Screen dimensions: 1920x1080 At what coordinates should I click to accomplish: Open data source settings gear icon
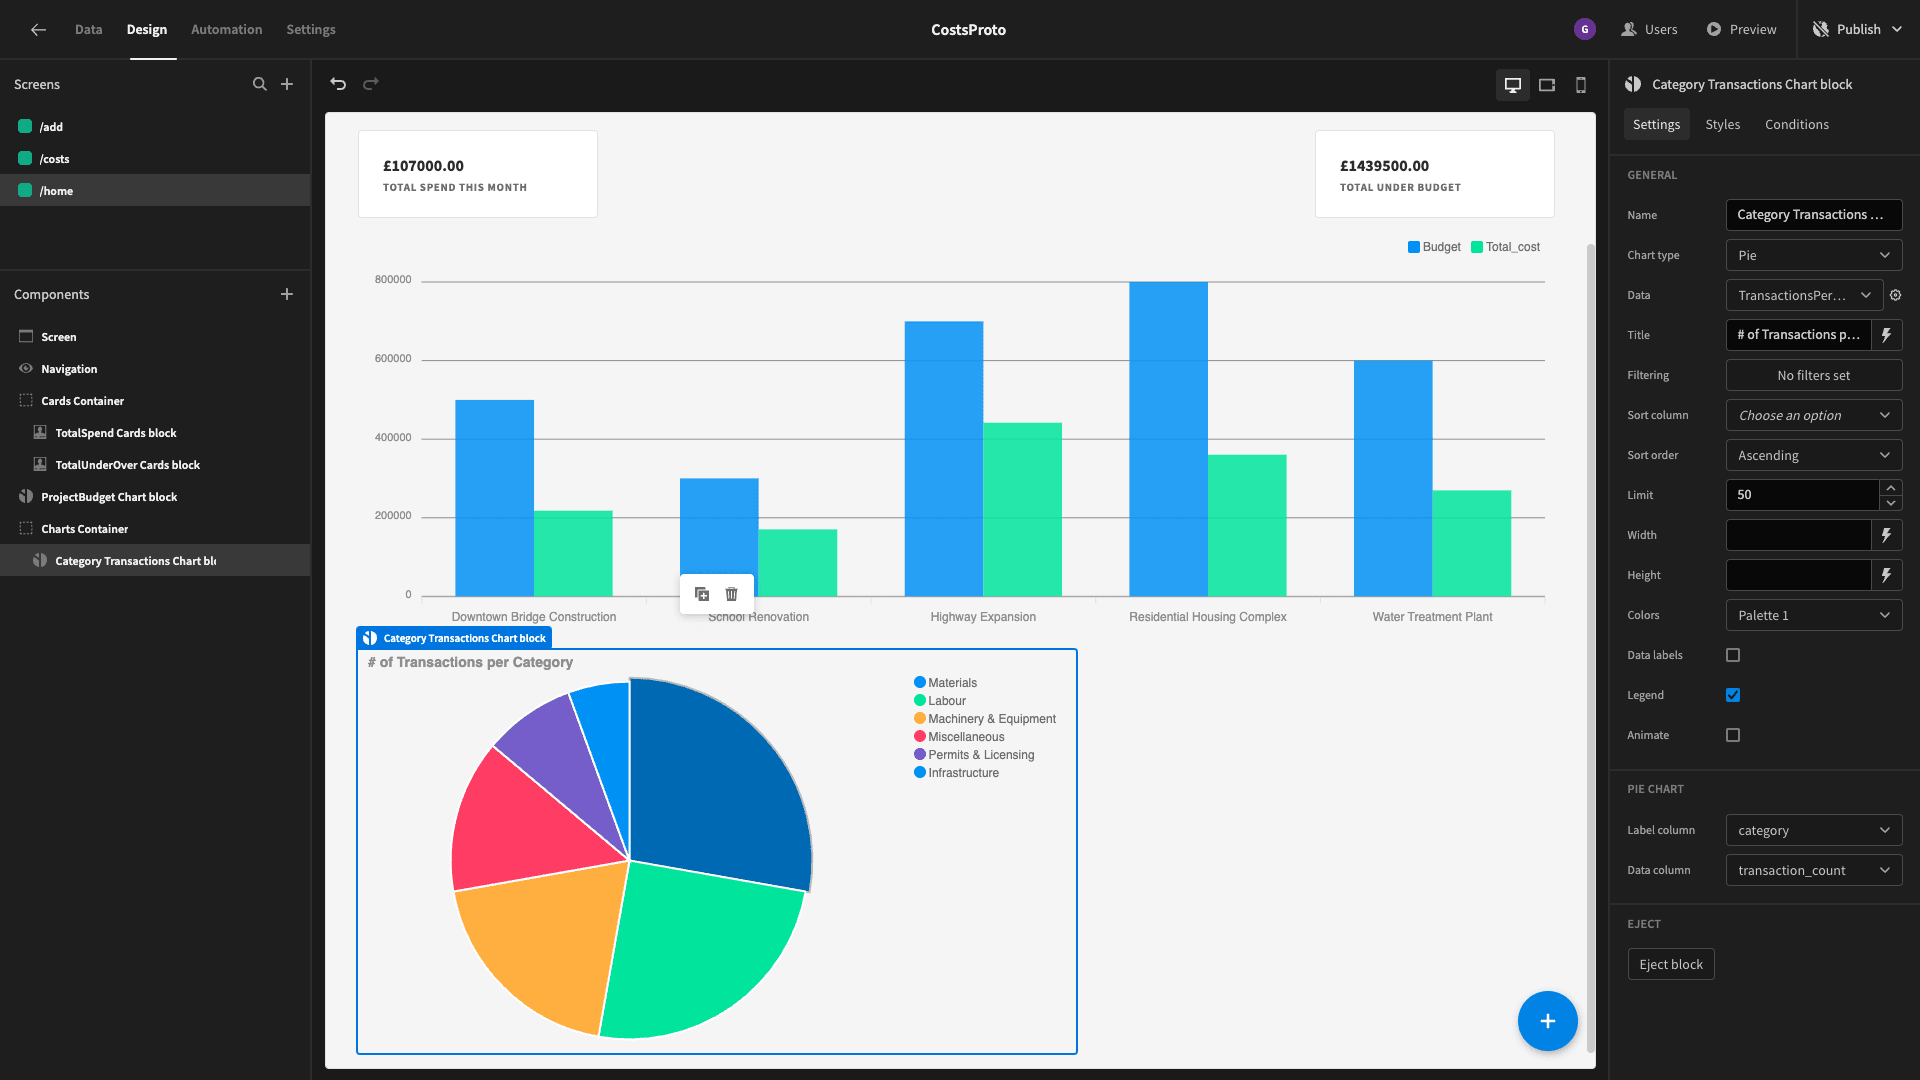1895,295
